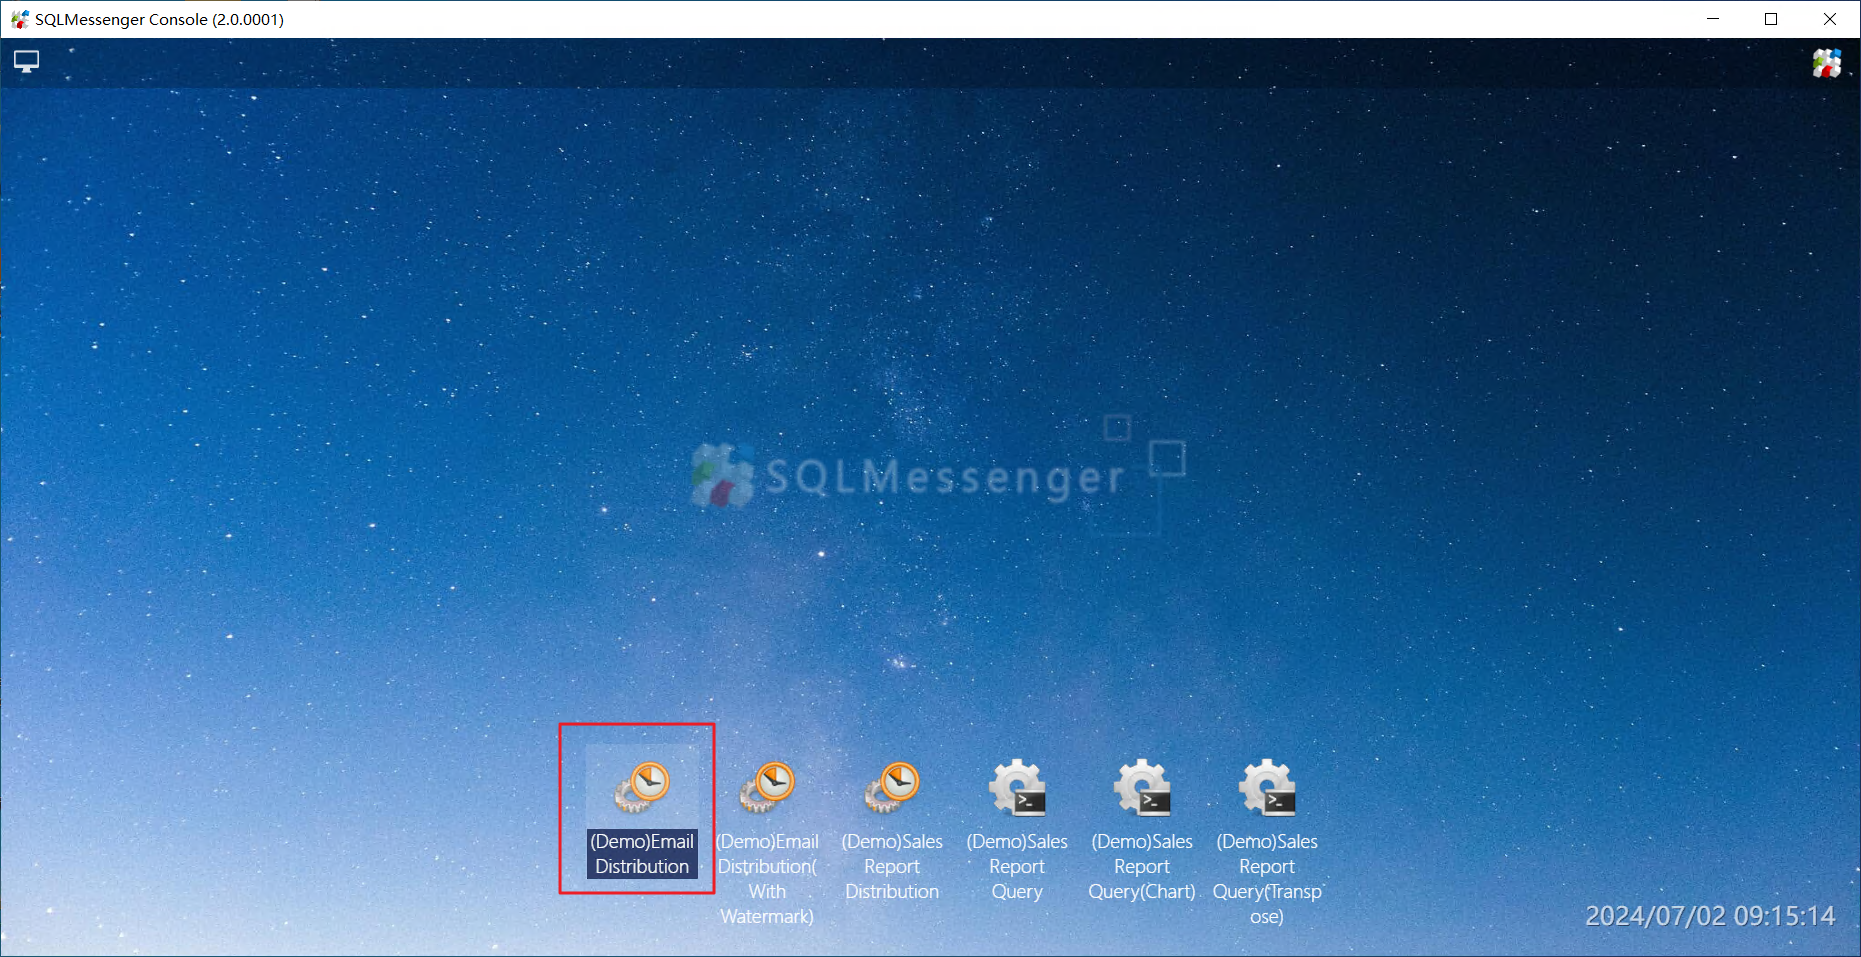Select (Demo)Sales Report Query(Transpose) icon
Viewport: 1861px width, 957px height.
tap(1267, 787)
